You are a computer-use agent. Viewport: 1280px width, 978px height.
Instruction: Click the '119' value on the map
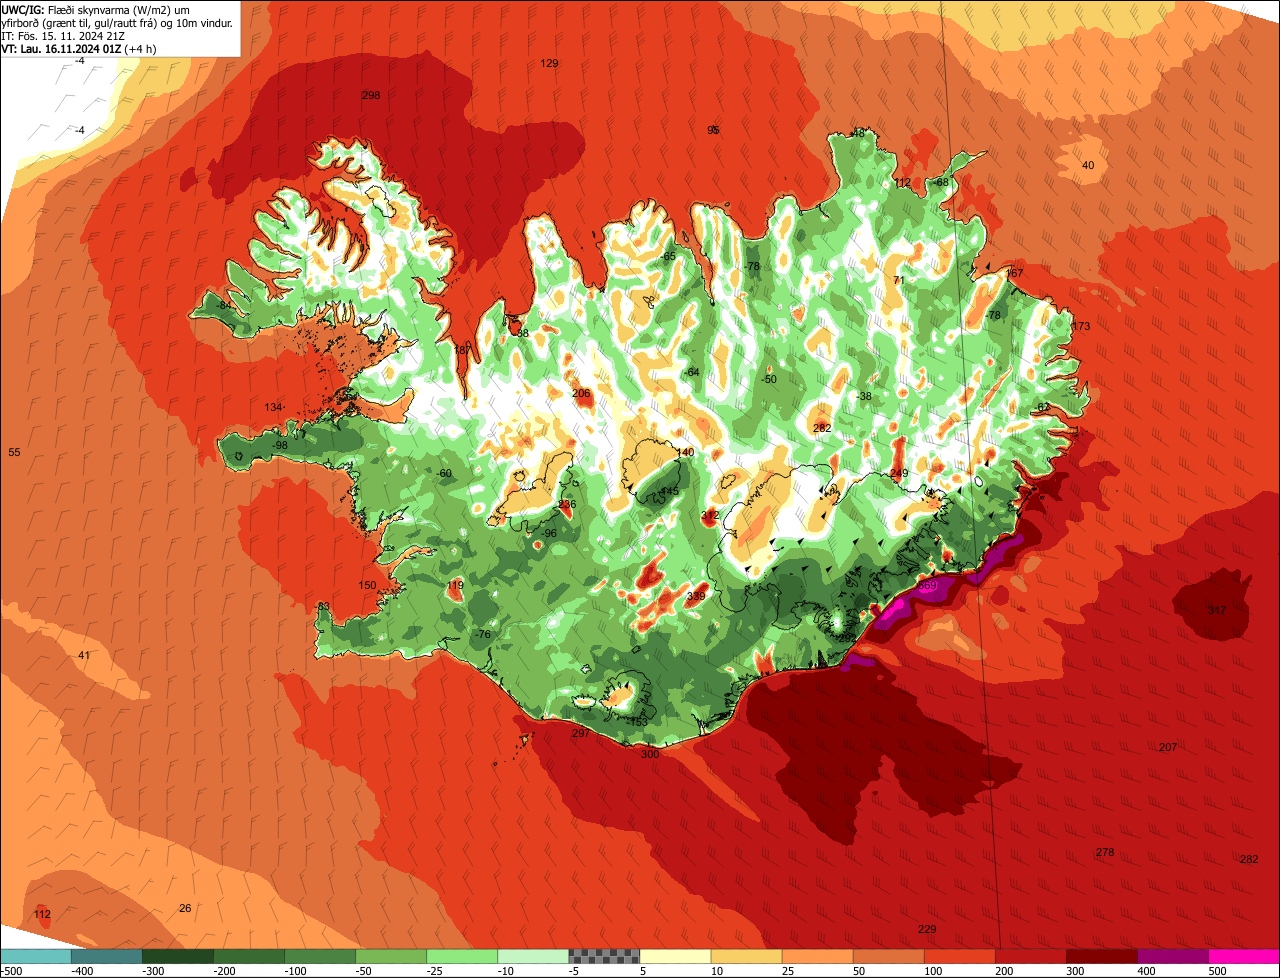click(455, 585)
